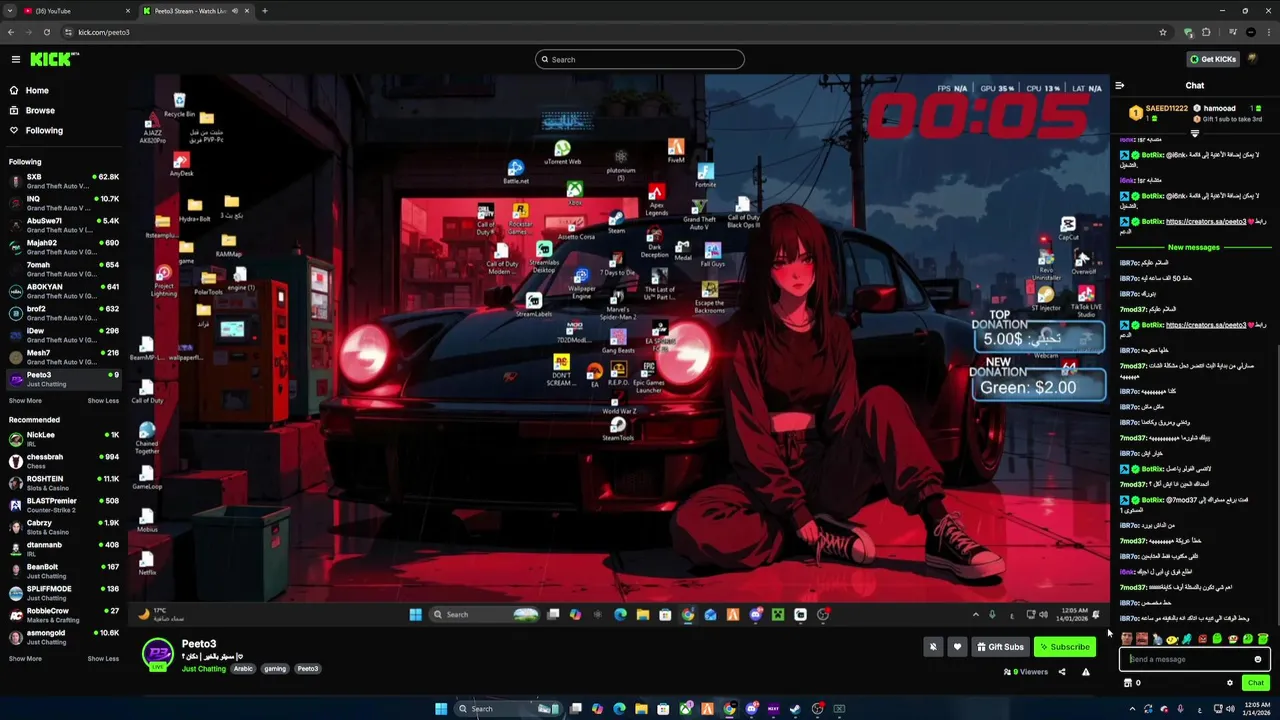The width and height of the screenshot is (1280, 720).
Task: Open the tab search dropdown arrow
Action: tap(10, 11)
